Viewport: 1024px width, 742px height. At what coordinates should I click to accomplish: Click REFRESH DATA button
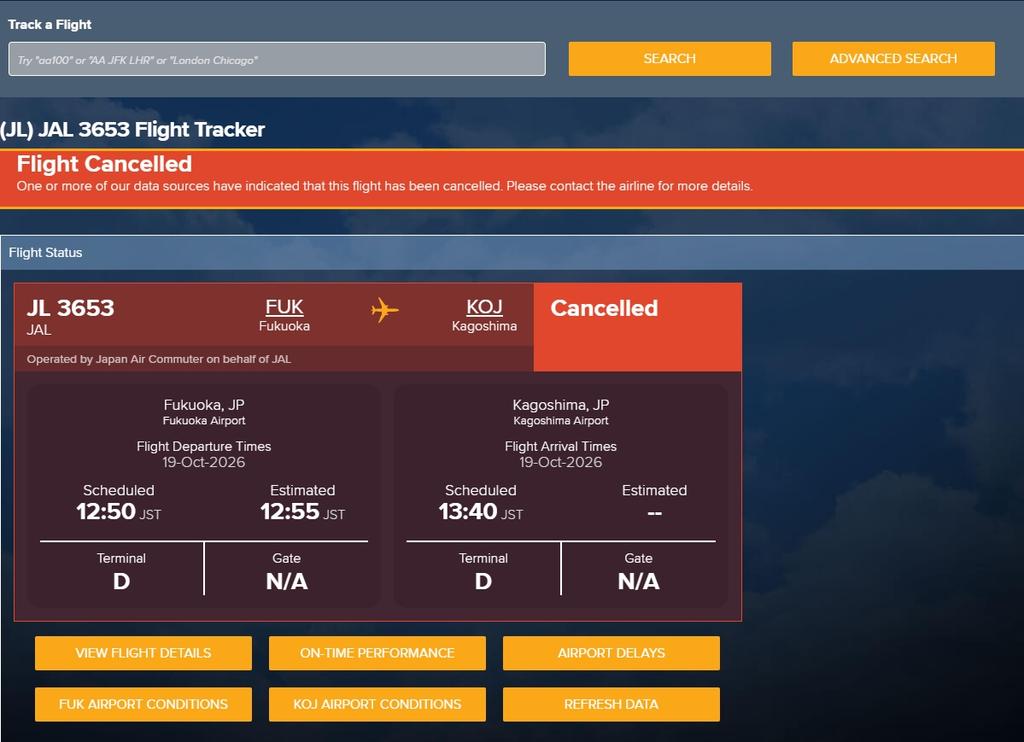click(611, 704)
